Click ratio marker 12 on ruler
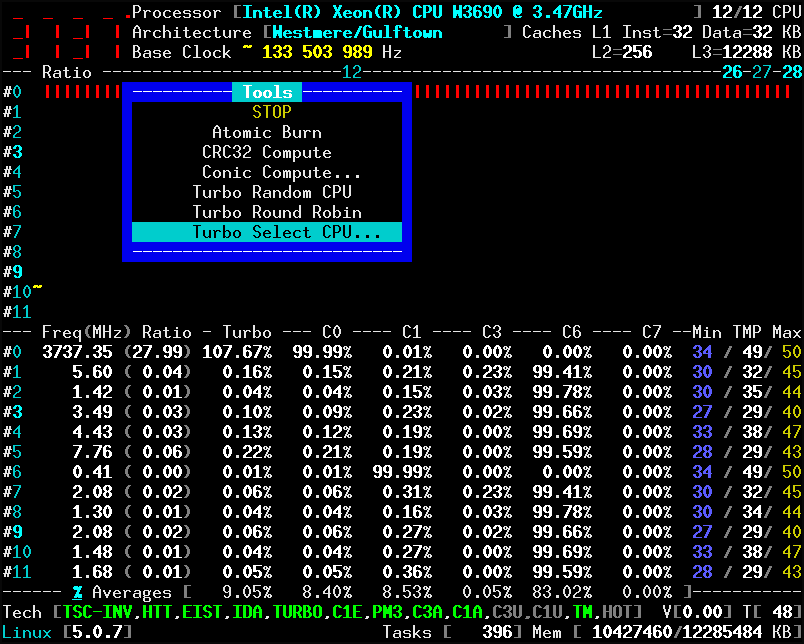Screen dimensions: 804x644 point(352,72)
